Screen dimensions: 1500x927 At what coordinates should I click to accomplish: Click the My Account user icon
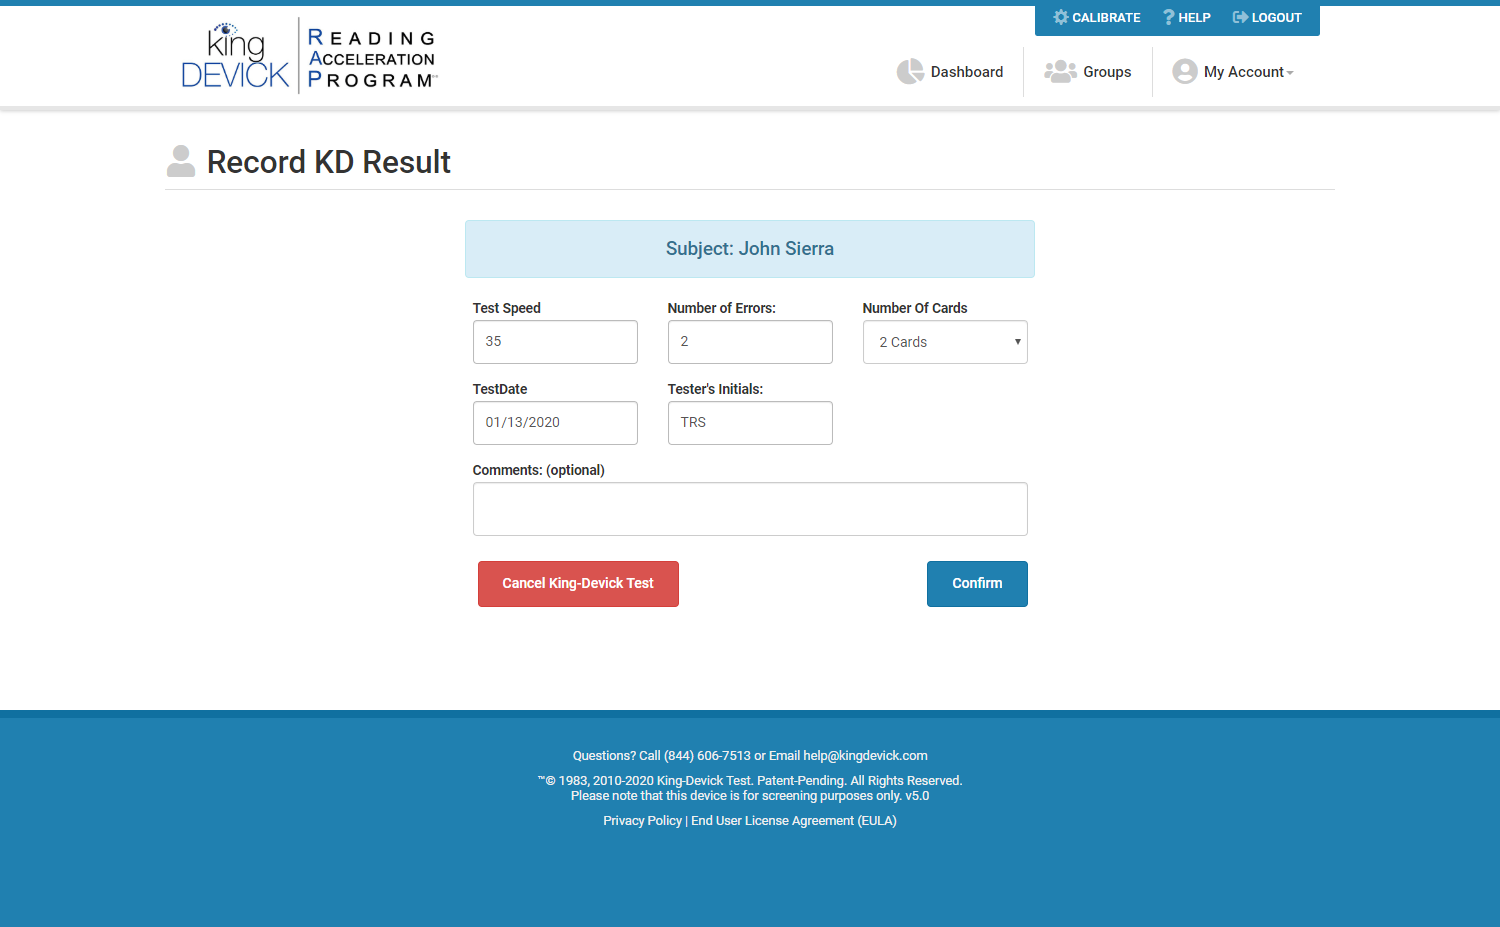[x=1185, y=71]
